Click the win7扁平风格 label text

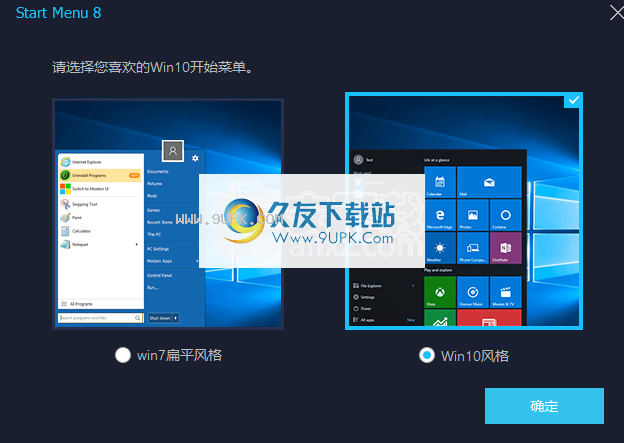[x=179, y=355]
